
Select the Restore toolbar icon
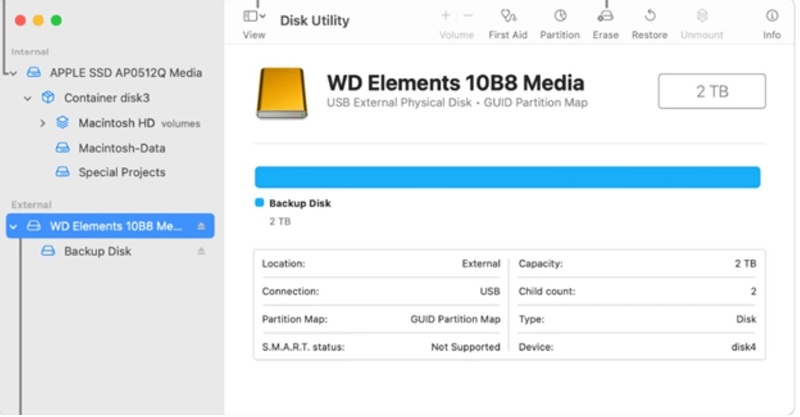(x=649, y=17)
